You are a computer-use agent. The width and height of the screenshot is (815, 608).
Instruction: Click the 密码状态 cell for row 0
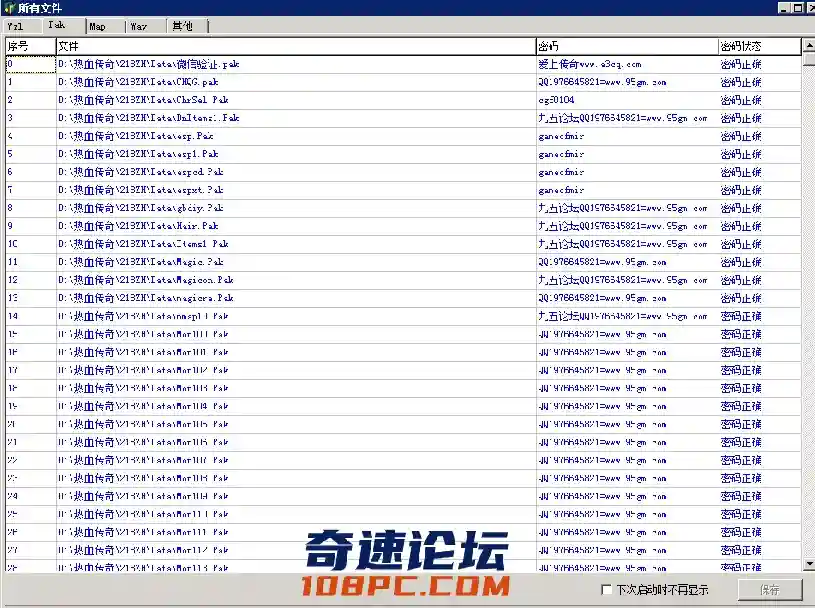[x=760, y=64]
